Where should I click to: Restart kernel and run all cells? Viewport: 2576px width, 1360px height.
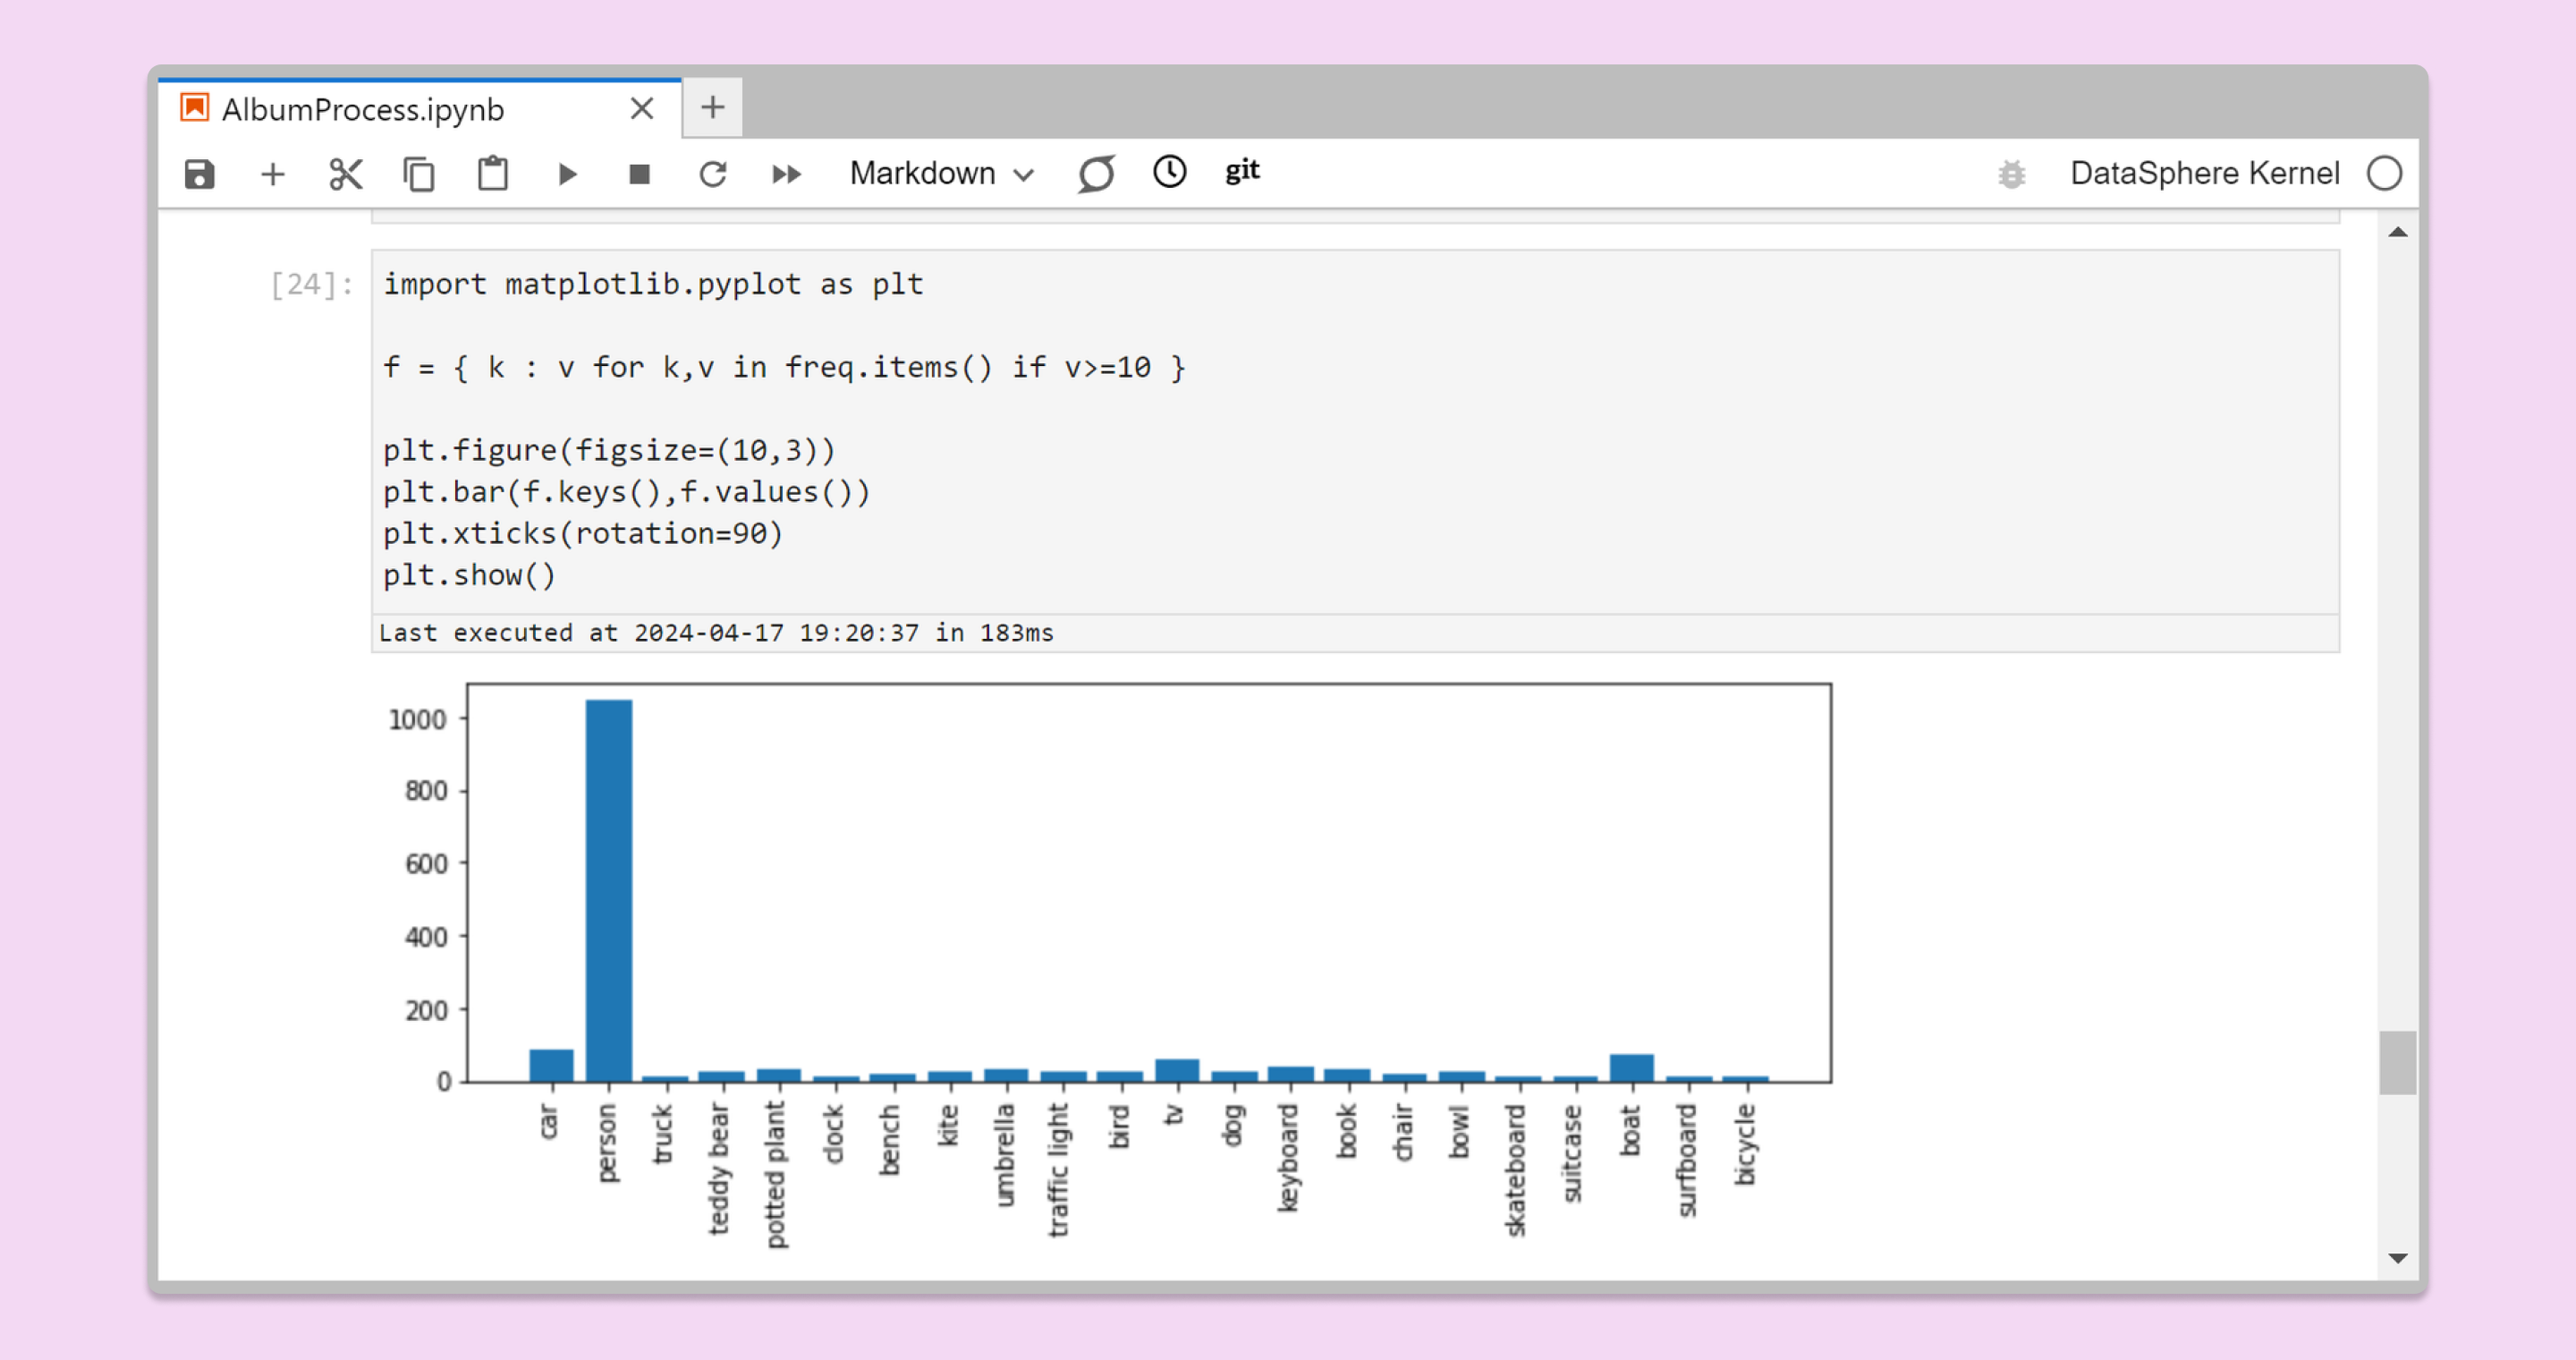click(x=787, y=174)
